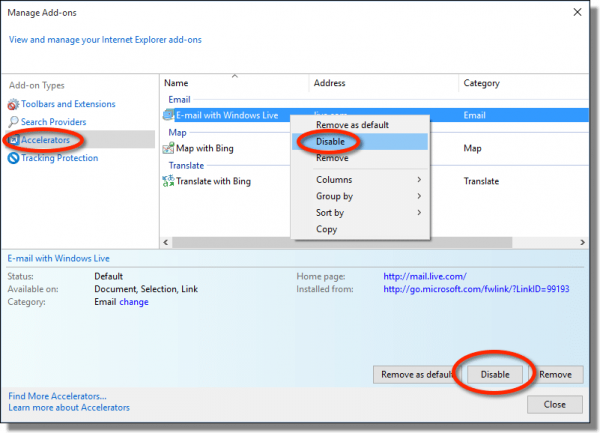This screenshot has height=433, width=600.
Task: Open the Sort by submenu
Action: (360, 212)
